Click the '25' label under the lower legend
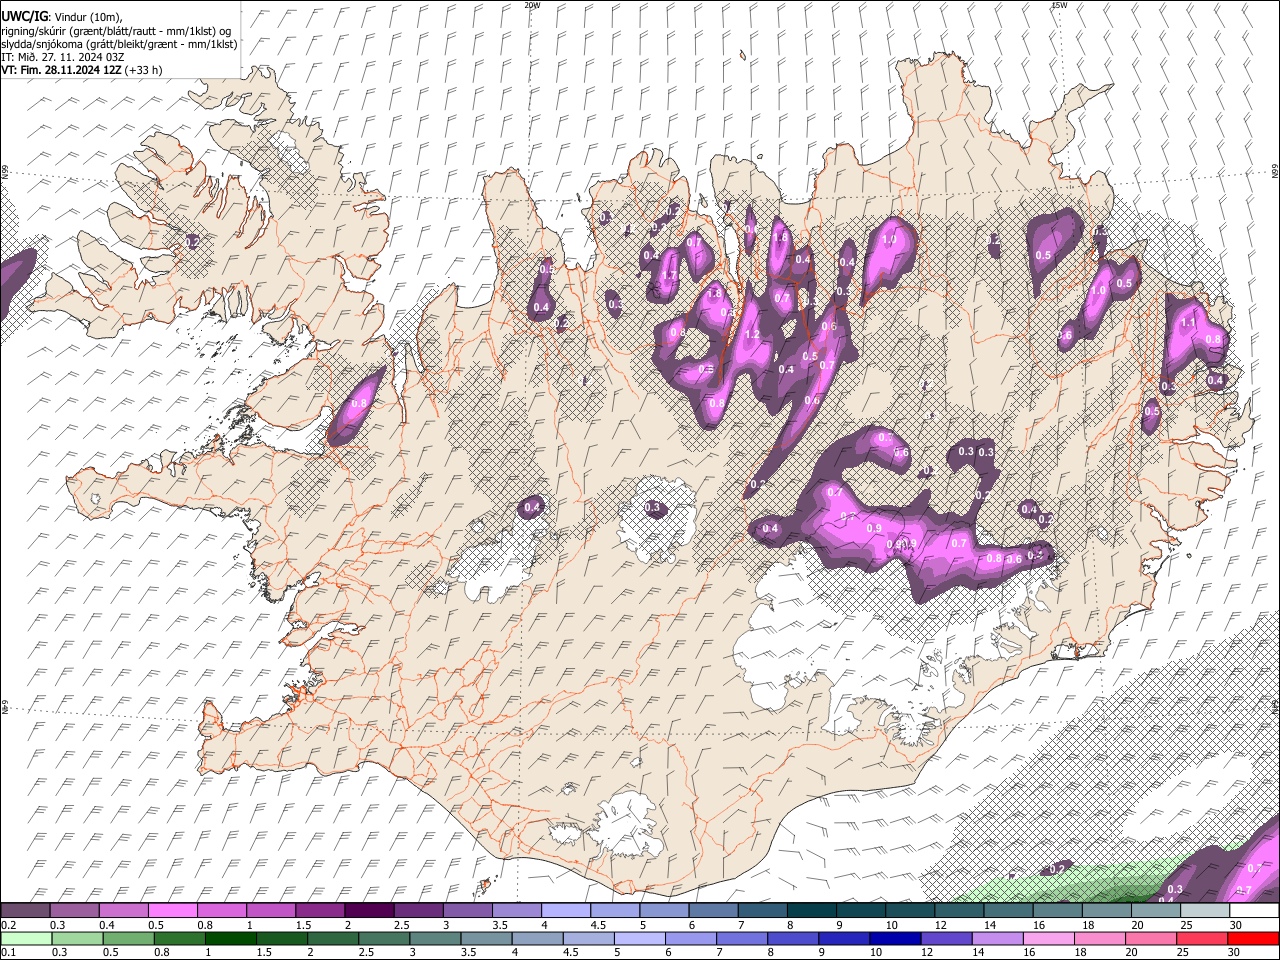The width and height of the screenshot is (1280, 960). (x=1183, y=952)
